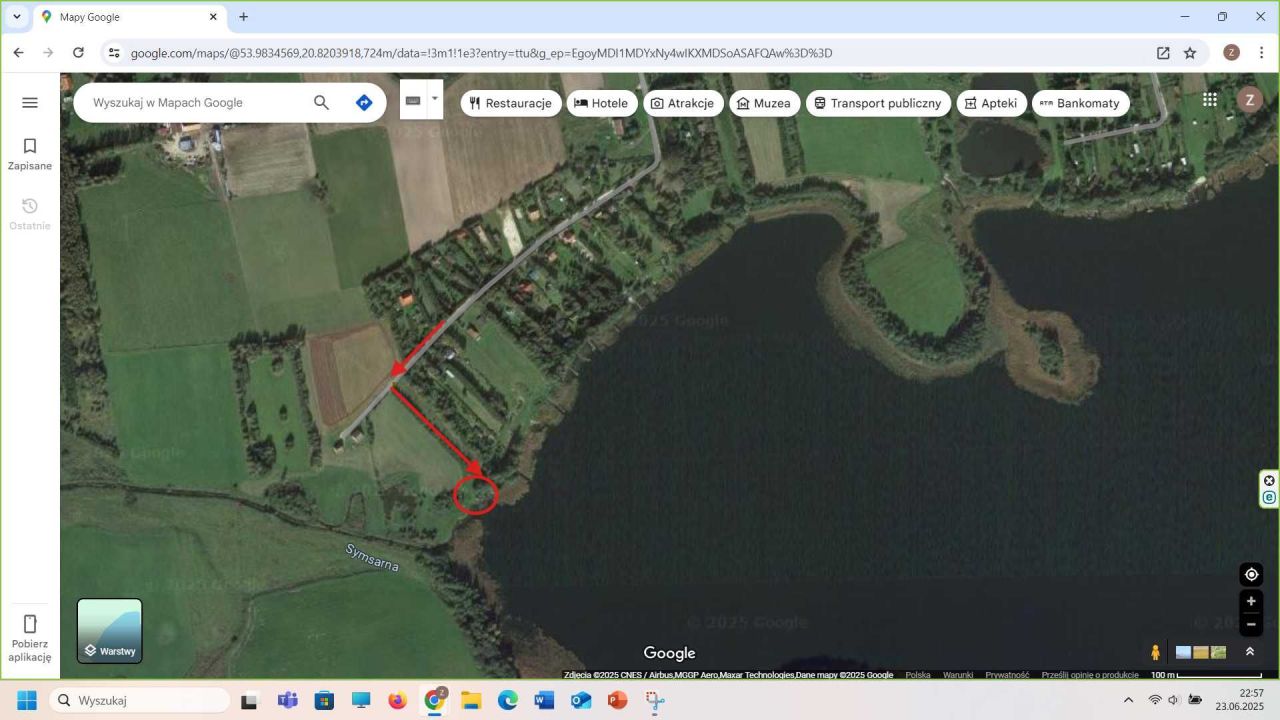This screenshot has height=720, width=1280.
Task: Click the magnifier search icon in Maps
Action: tap(321, 102)
